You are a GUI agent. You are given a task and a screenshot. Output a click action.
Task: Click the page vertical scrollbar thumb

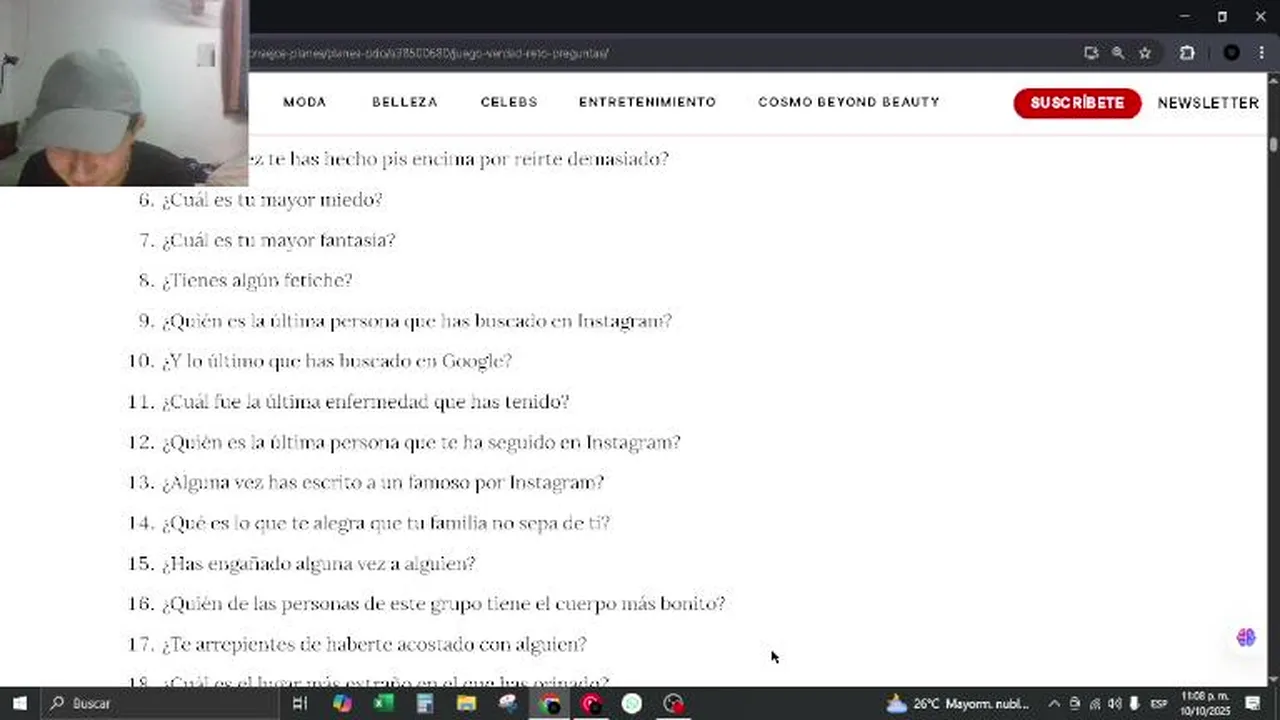pyautogui.click(x=1273, y=145)
